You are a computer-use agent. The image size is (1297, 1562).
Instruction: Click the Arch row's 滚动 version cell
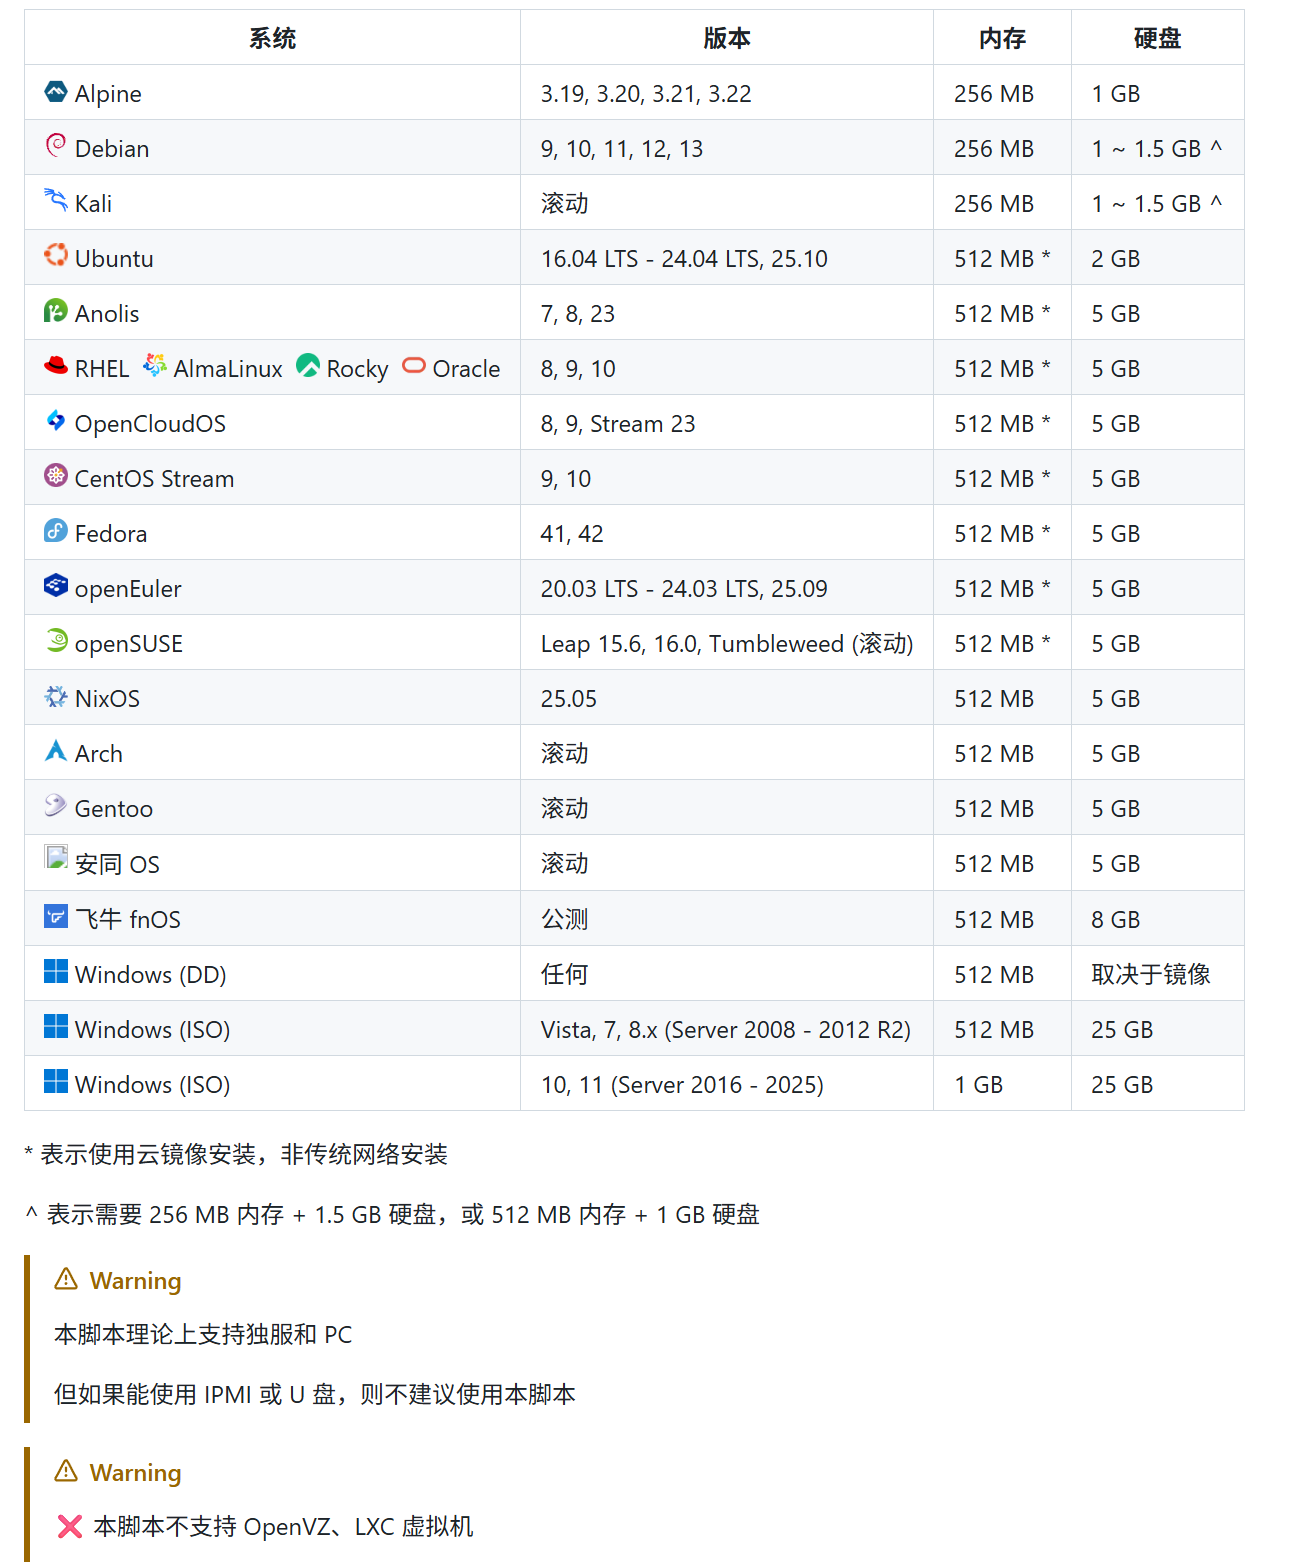pos(727,753)
